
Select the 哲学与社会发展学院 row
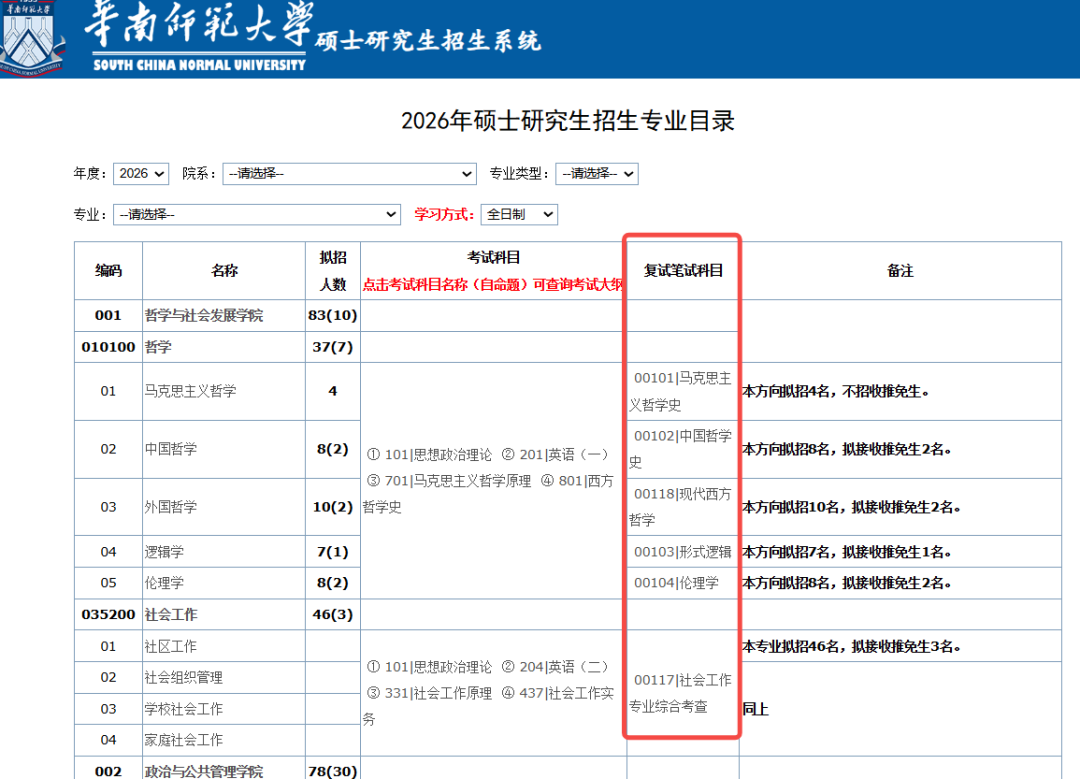[x=204, y=316]
